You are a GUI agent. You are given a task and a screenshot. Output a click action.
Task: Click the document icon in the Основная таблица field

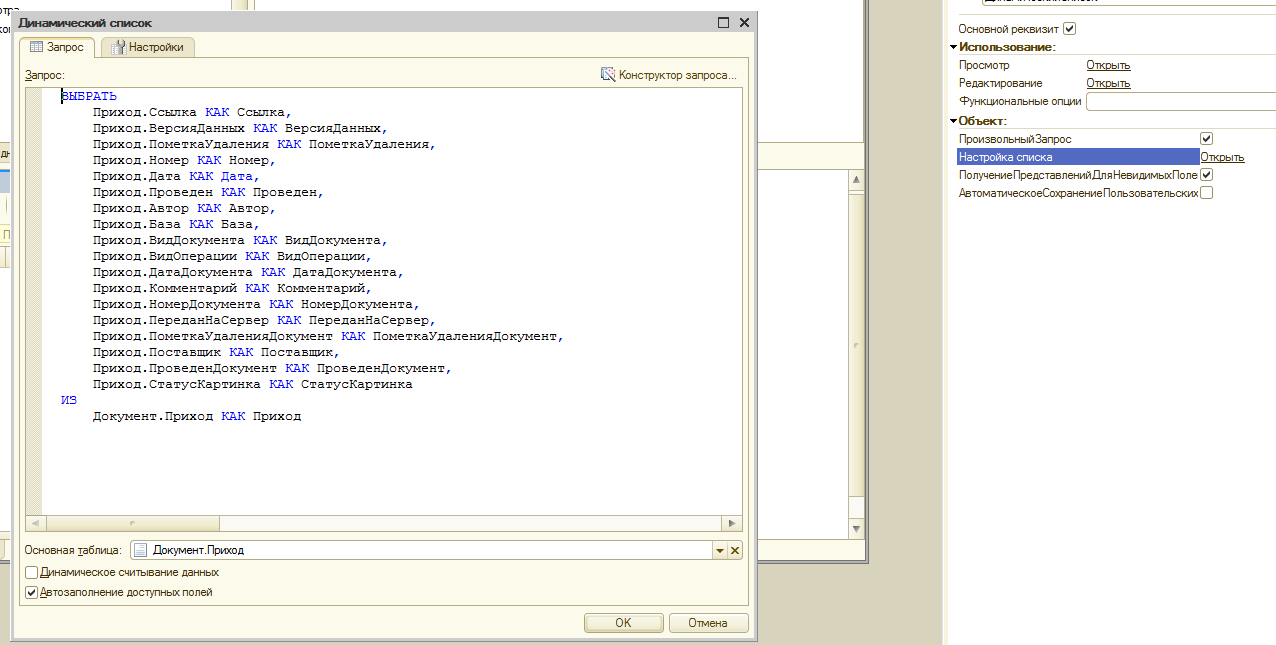tap(141, 550)
